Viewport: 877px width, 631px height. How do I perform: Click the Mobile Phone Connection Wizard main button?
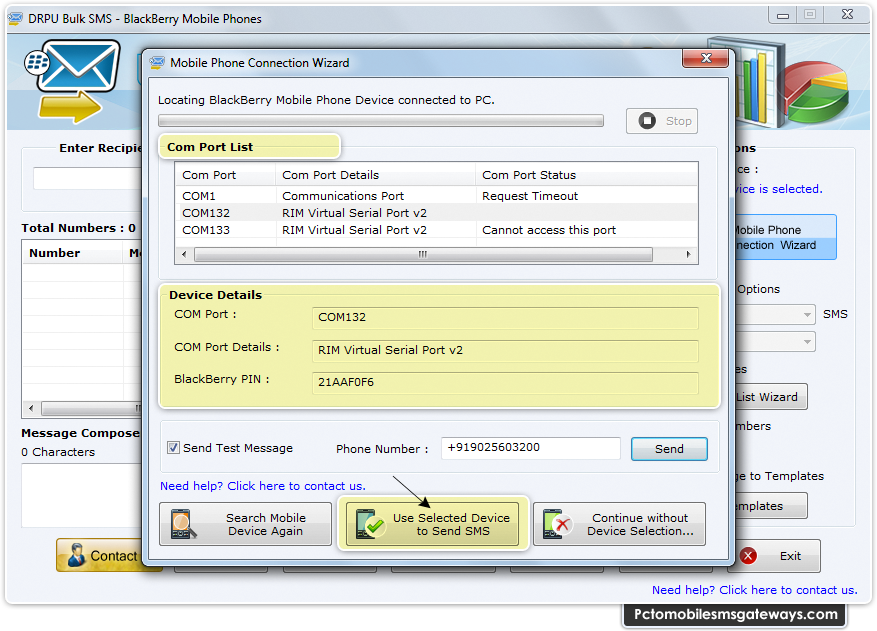coord(785,237)
